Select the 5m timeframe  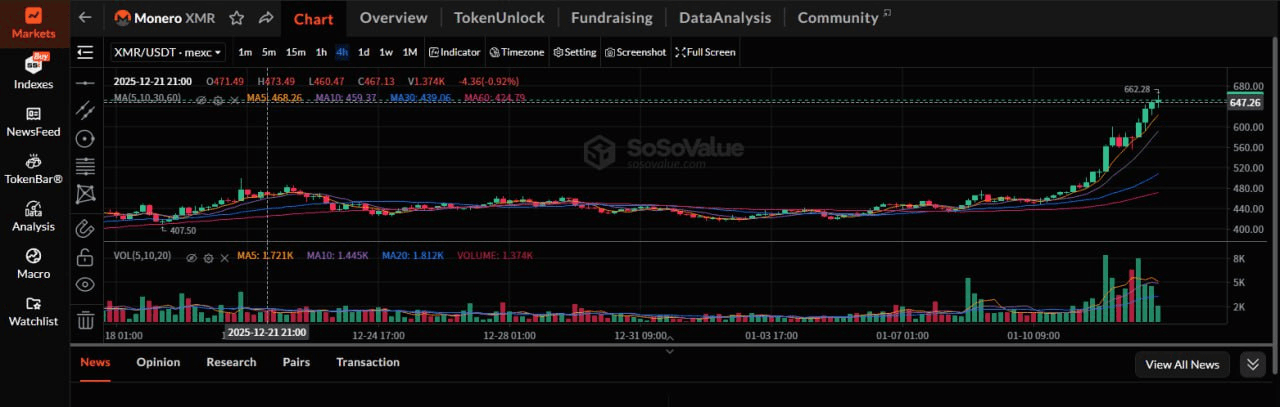pyautogui.click(x=269, y=52)
